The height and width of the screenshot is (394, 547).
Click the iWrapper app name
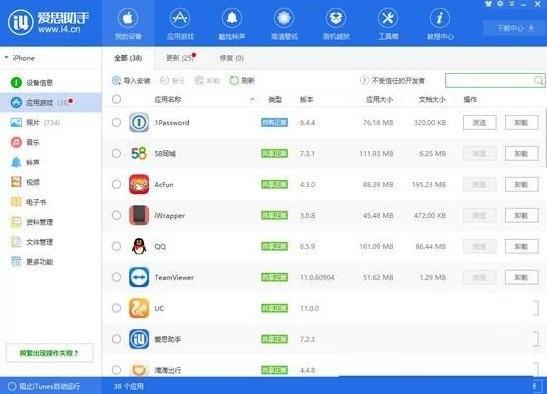click(170, 216)
